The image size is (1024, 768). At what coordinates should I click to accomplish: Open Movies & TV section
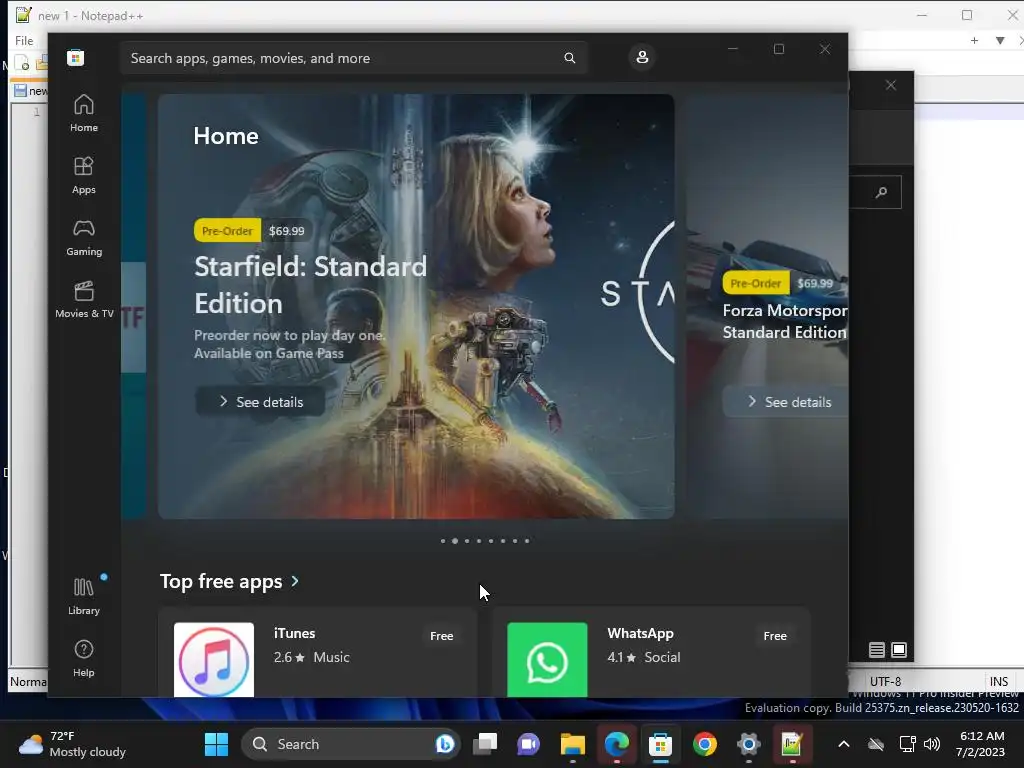coord(84,300)
